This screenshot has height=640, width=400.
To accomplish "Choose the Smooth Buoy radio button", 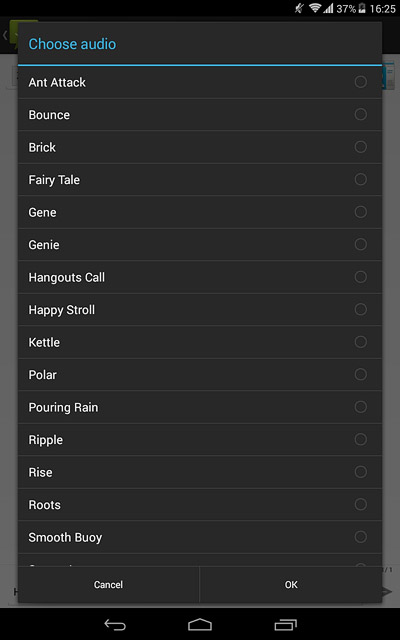I will click(x=360, y=537).
